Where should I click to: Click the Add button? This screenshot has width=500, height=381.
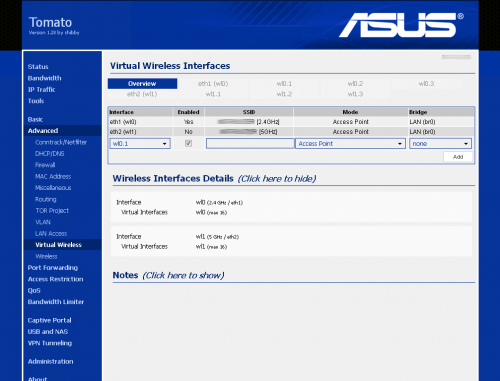pos(458,157)
